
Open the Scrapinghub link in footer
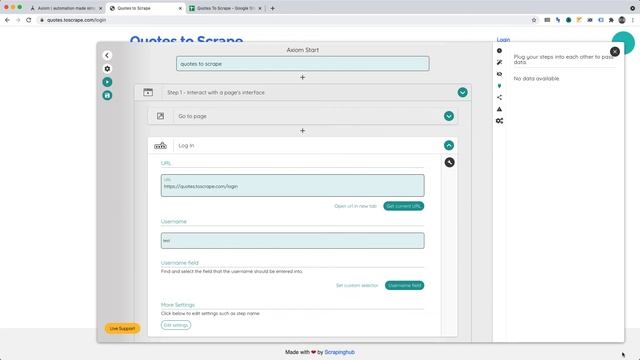tap(340, 352)
